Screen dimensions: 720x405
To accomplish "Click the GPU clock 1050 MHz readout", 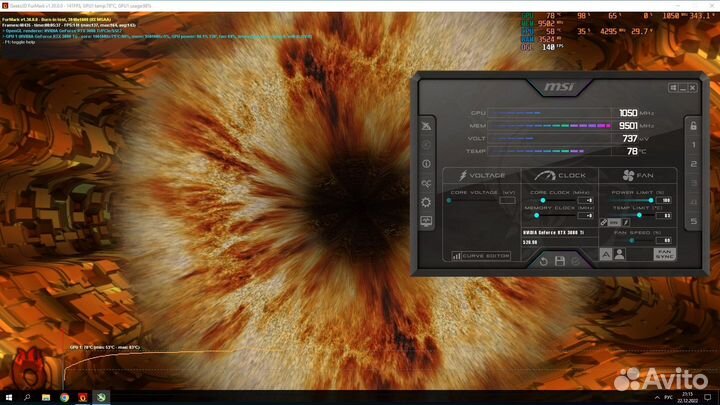I will pos(636,113).
